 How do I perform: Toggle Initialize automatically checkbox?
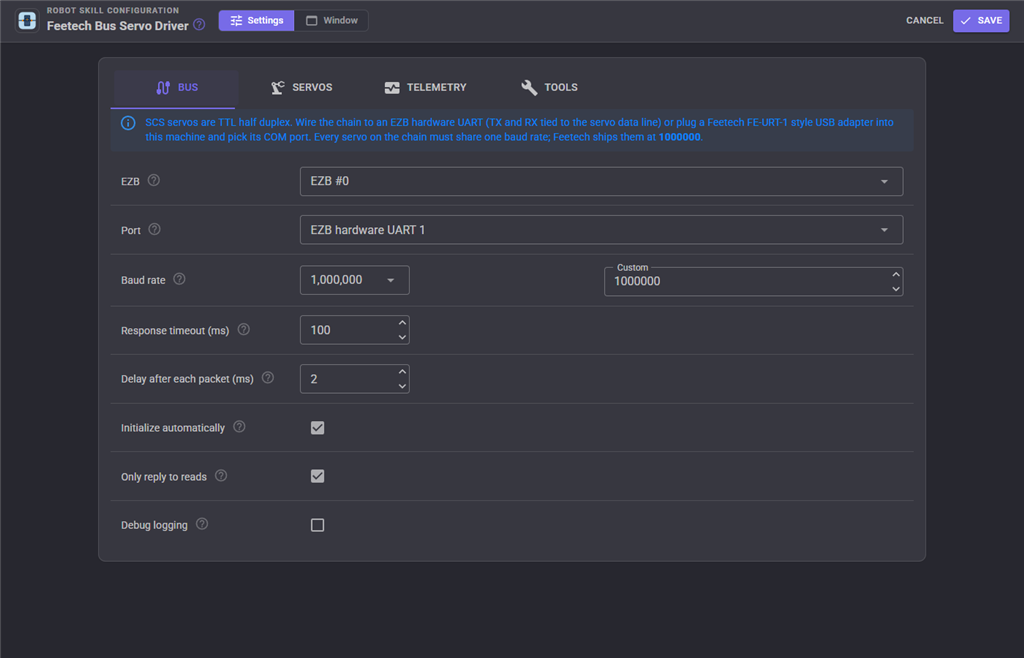317,428
